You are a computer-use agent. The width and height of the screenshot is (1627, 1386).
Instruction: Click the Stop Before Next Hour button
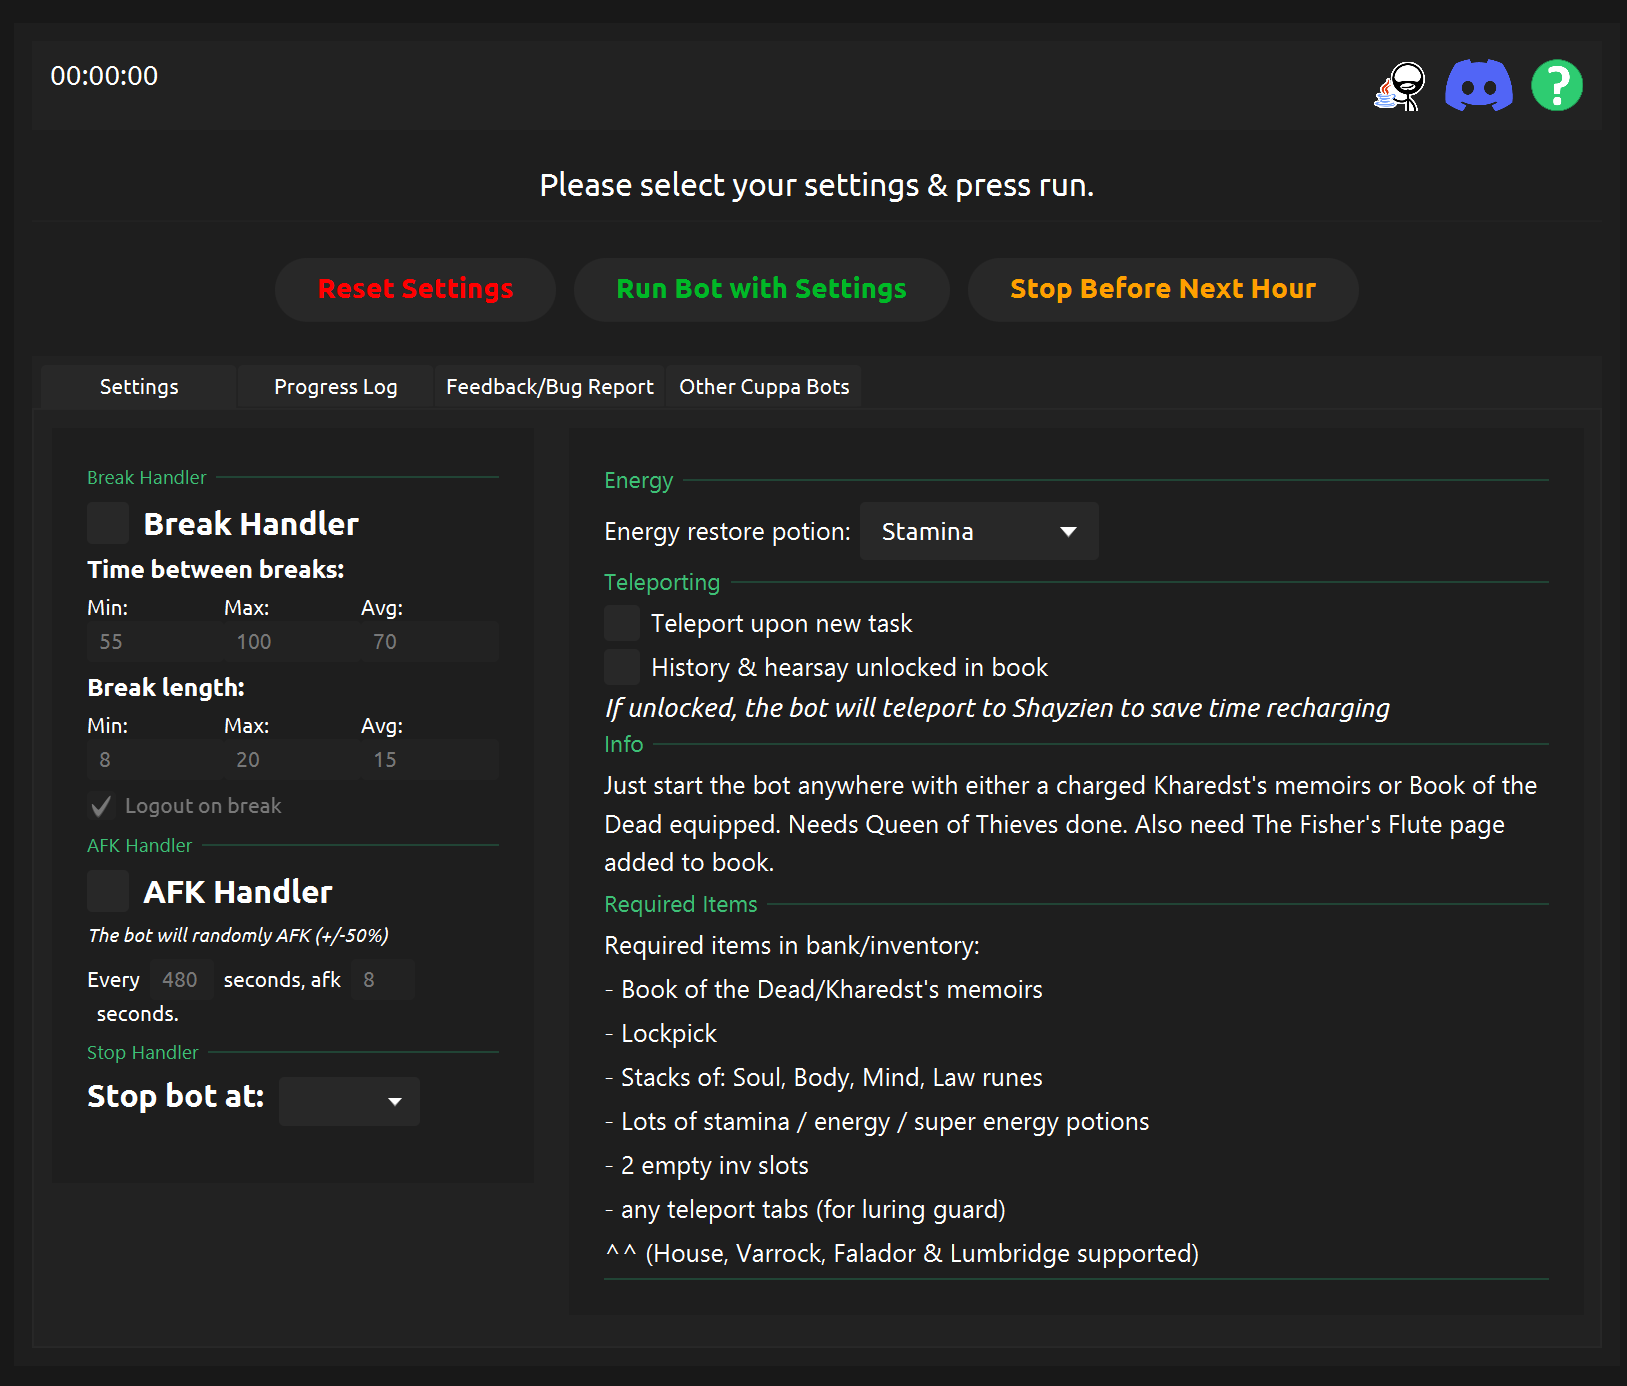[x=1162, y=289]
